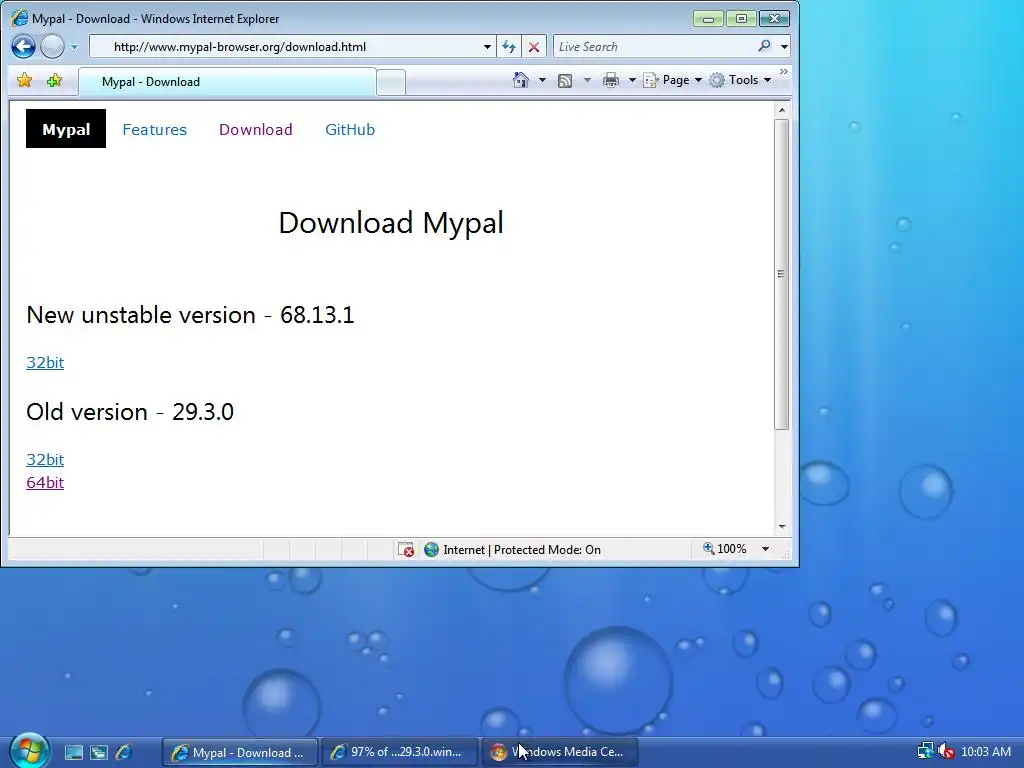1024x768 pixels.
Task: Open the GitHub nav link
Action: [x=350, y=129]
